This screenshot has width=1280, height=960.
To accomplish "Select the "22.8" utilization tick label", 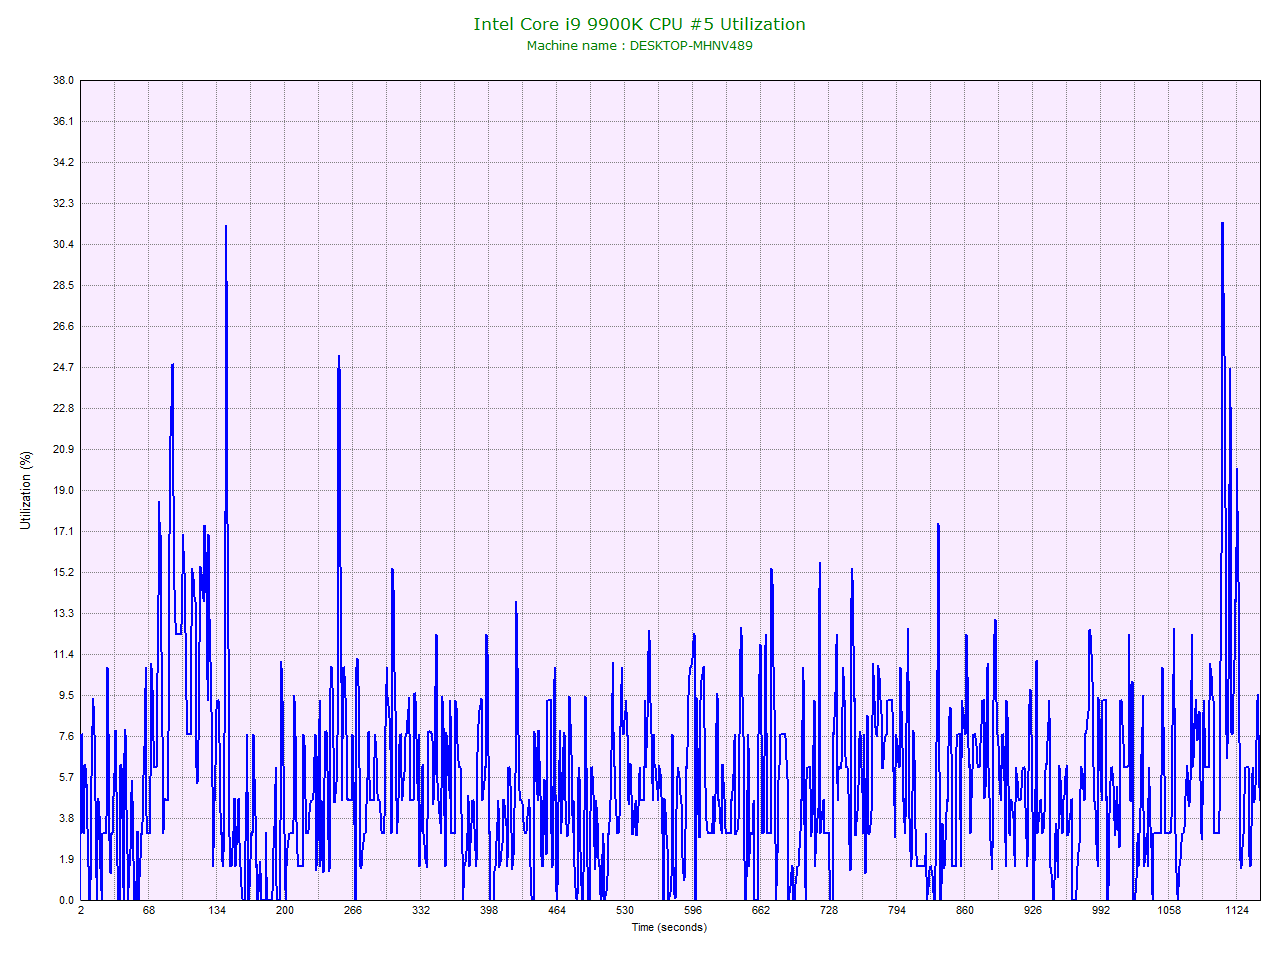I will coord(64,409).
